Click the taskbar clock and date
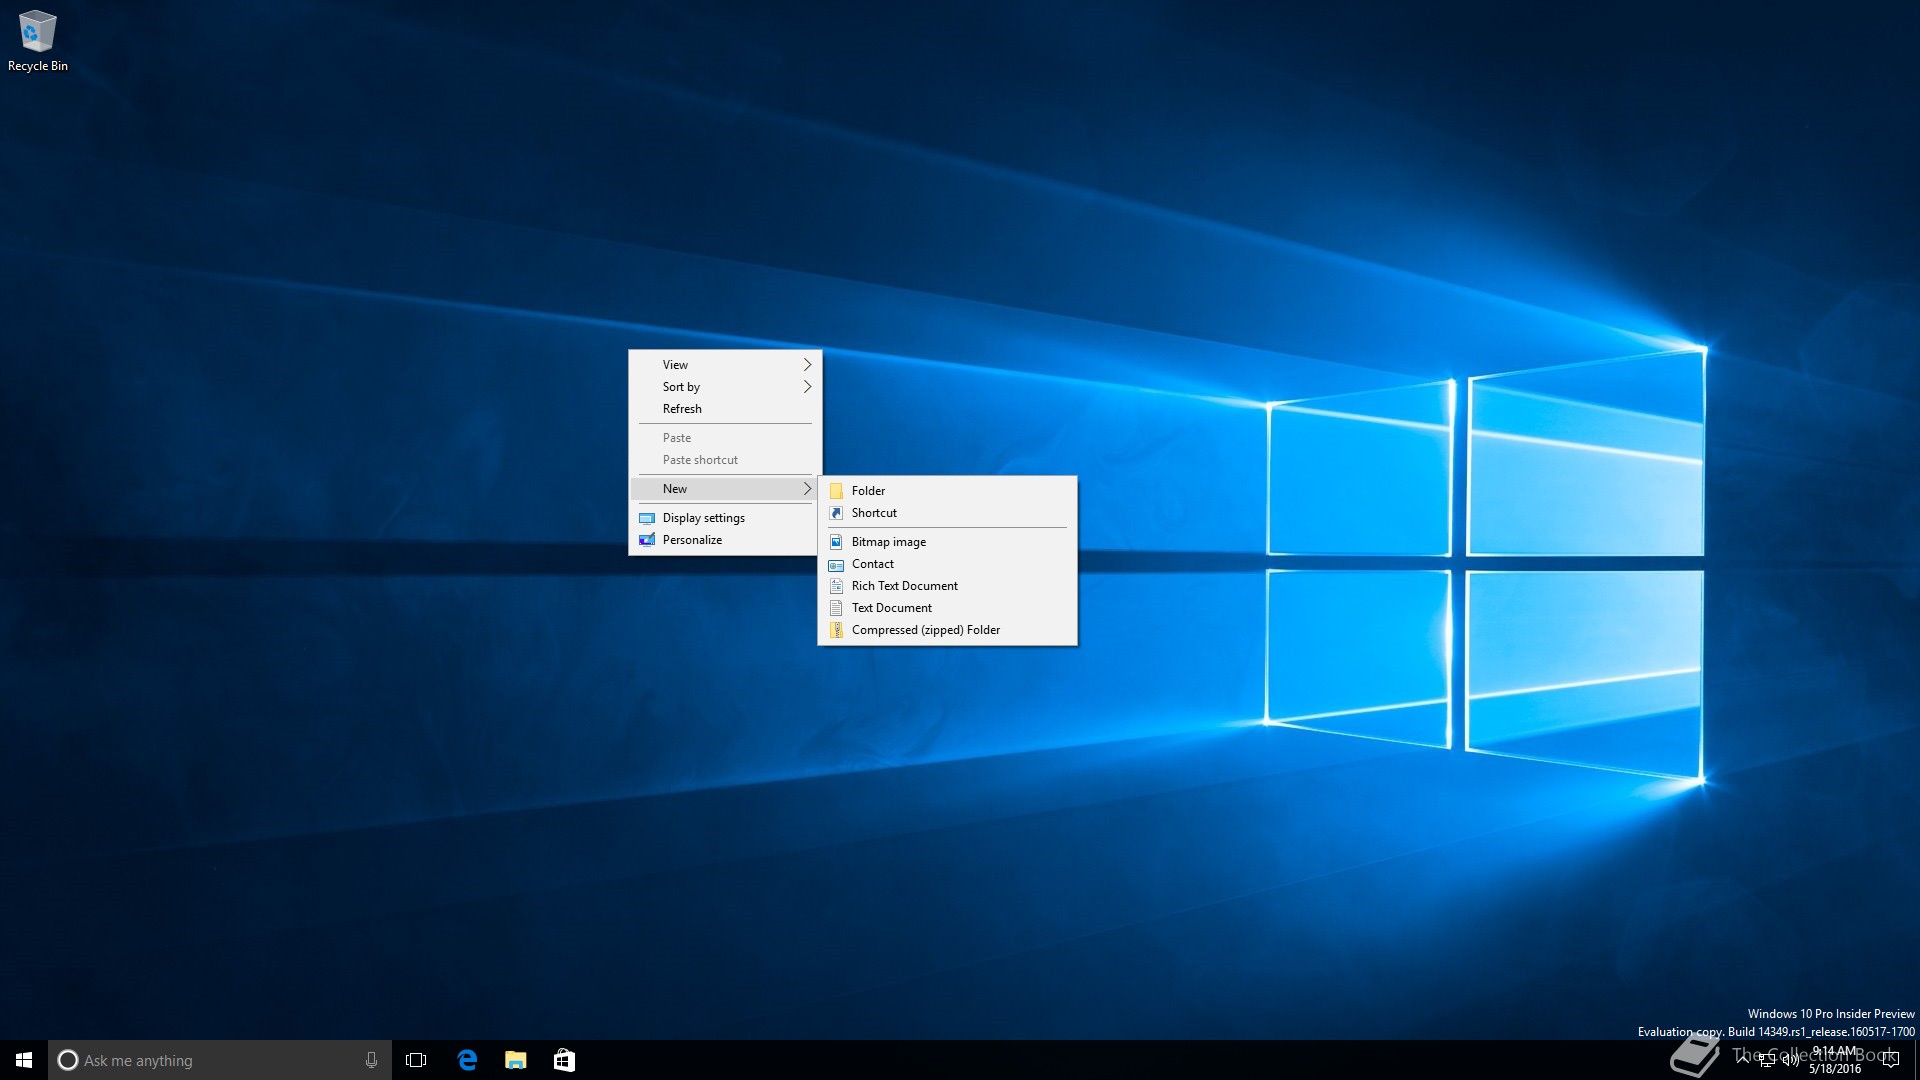This screenshot has width=1920, height=1080. tap(1835, 1060)
